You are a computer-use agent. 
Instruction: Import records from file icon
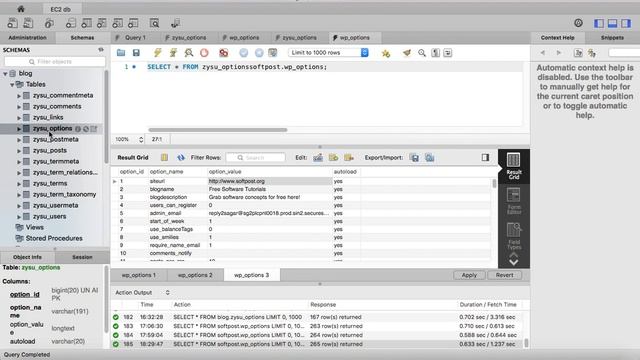(429, 158)
